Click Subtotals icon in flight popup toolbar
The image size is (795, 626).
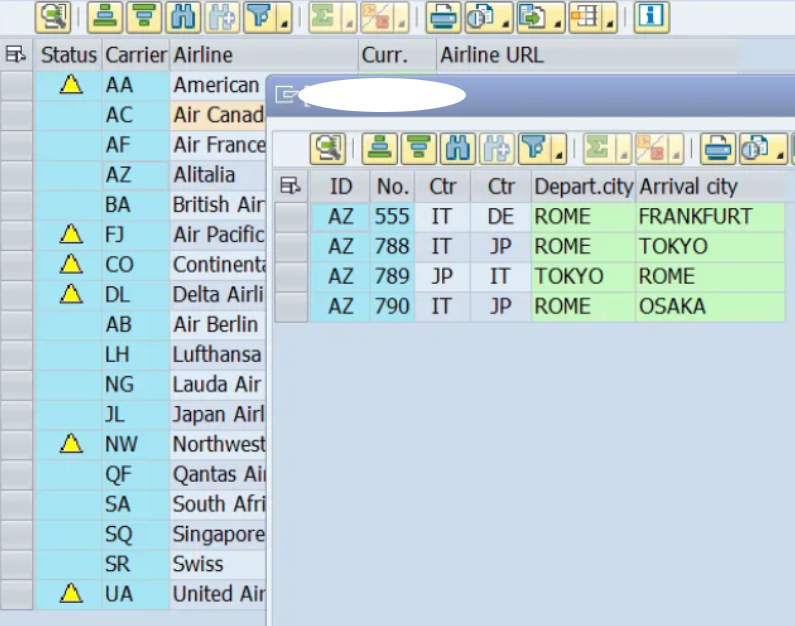652,149
